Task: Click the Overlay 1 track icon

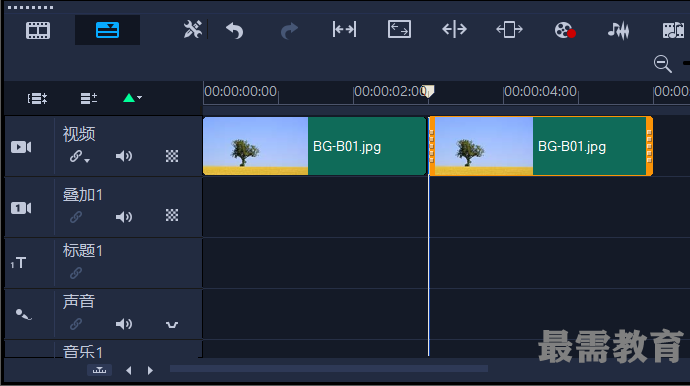Action: pos(21,208)
